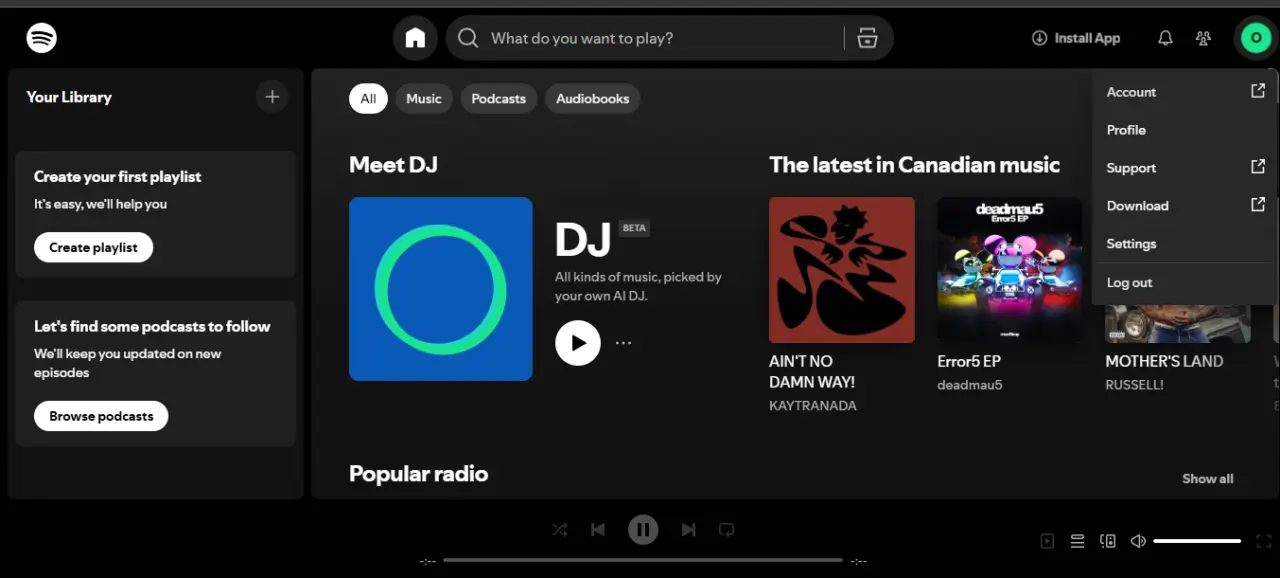Select the All filter chip
This screenshot has width=1280, height=578.
point(368,98)
